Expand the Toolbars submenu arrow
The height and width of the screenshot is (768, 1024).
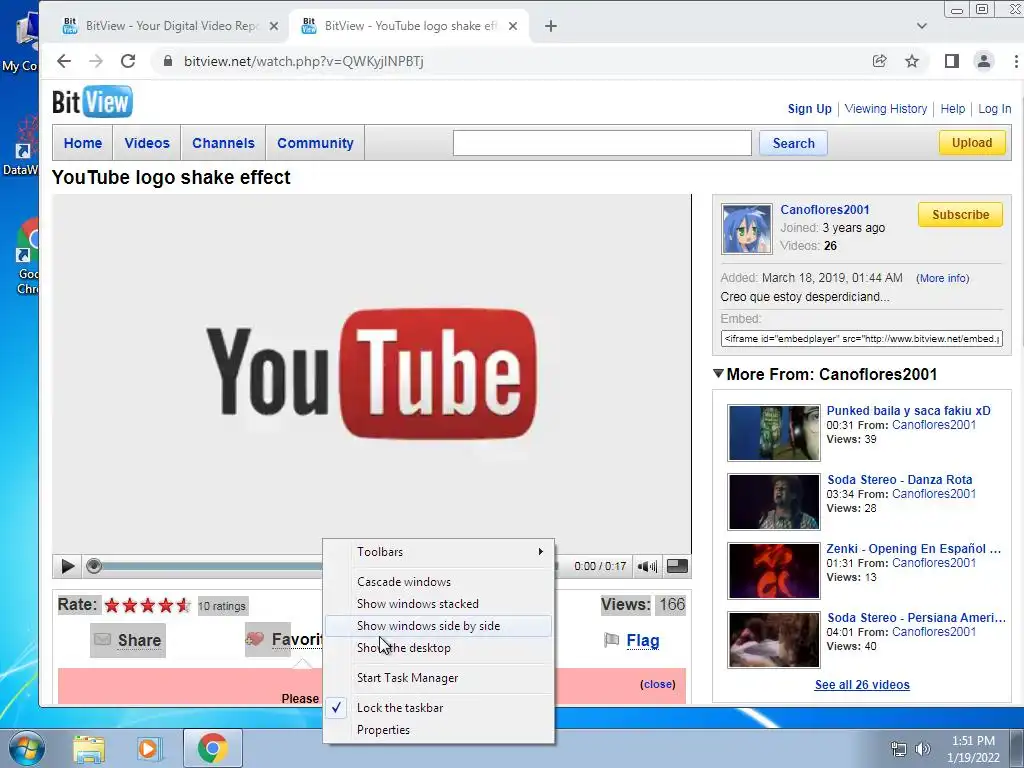pos(541,552)
